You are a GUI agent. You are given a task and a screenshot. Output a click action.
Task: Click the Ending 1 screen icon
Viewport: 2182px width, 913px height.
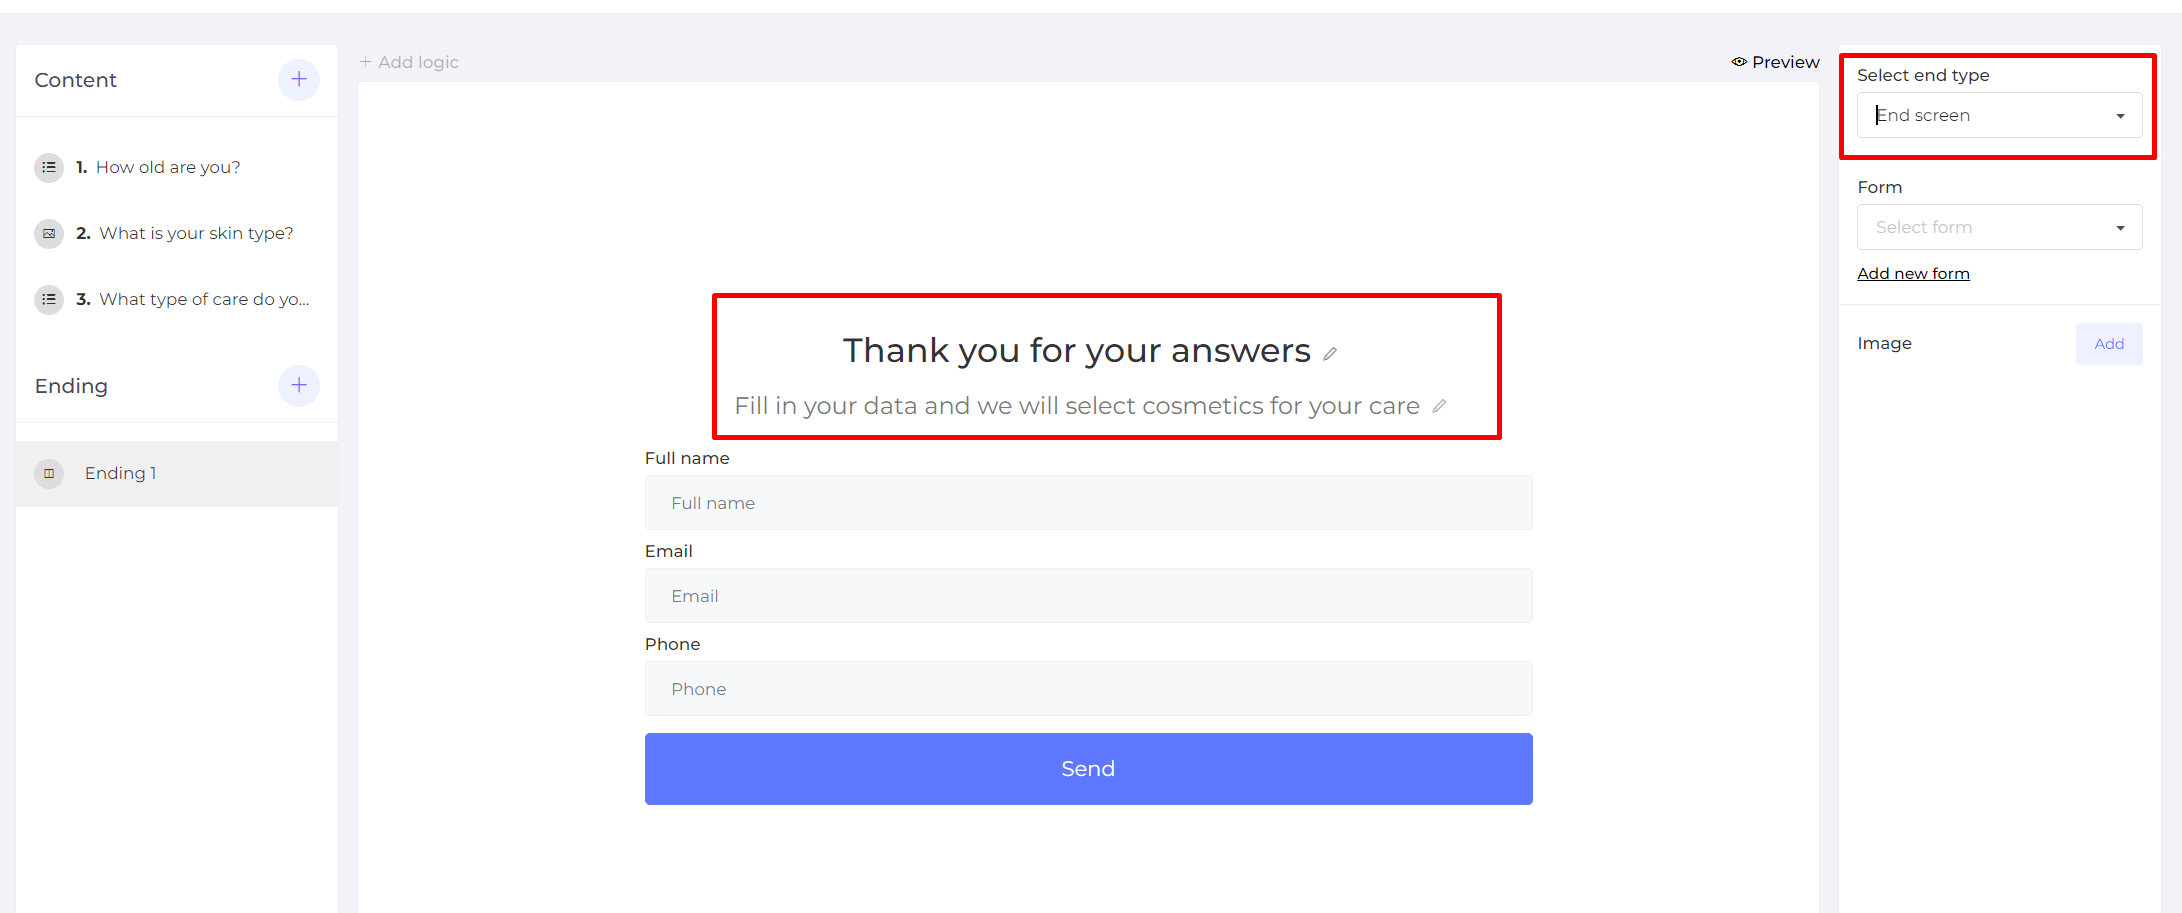click(x=49, y=473)
